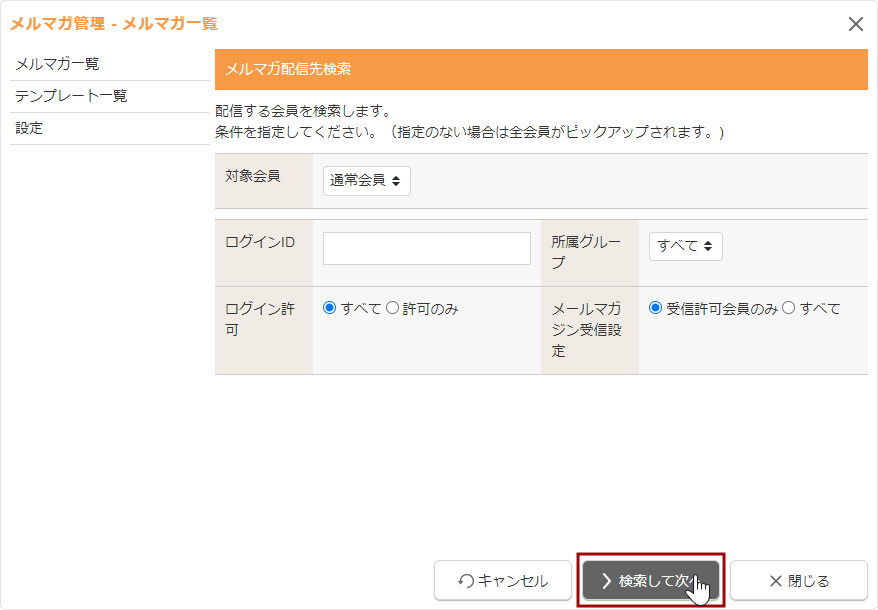
Task: Select the 許可のみ radio button
Action: (392, 309)
